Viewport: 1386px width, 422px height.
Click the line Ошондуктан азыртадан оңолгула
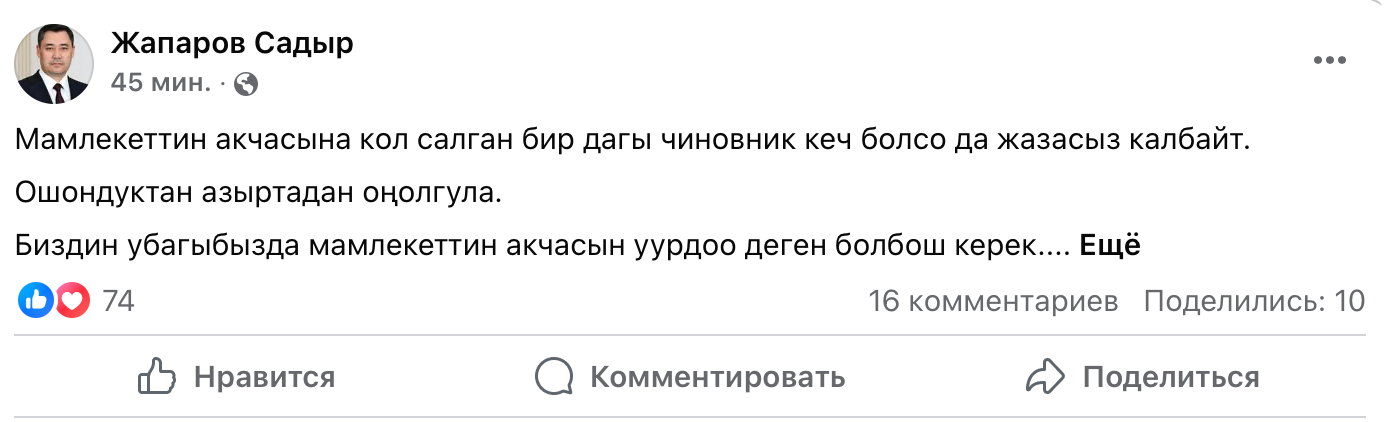pyautogui.click(x=257, y=194)
